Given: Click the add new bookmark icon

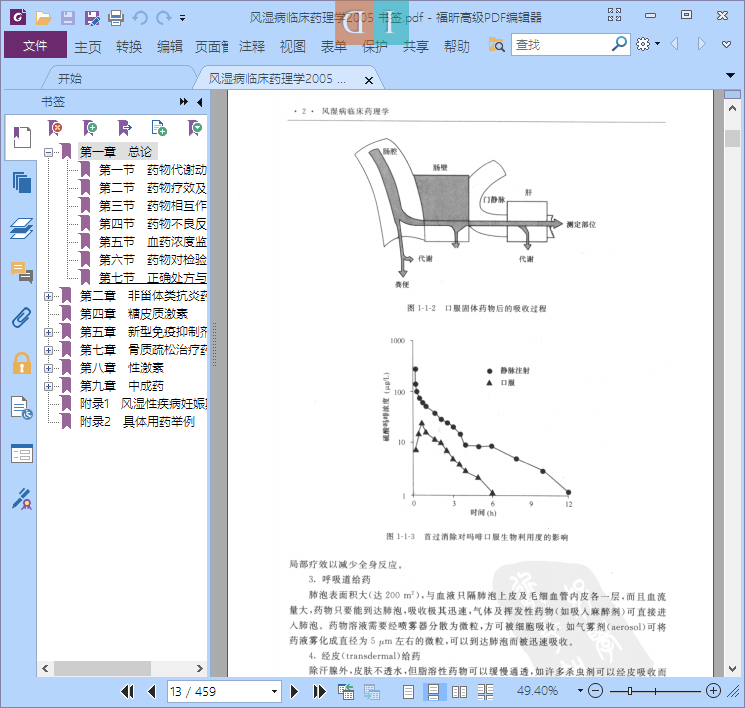Looking at the screenshot, I should pyautogui.click(x=90, y=128).
